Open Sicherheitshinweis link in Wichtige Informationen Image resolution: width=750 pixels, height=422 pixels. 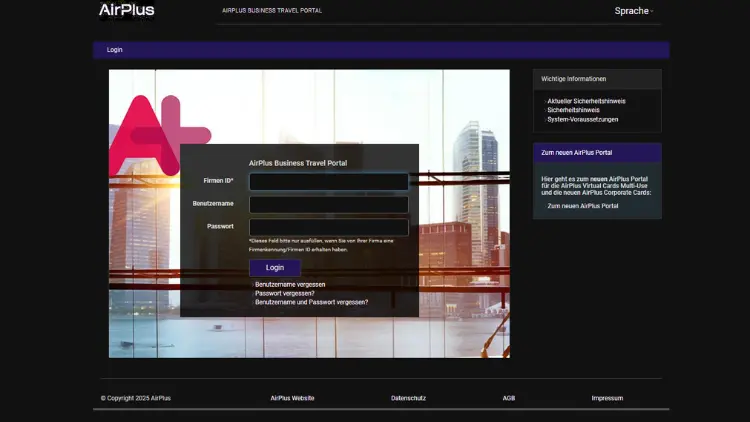click(x=573, y=110)
